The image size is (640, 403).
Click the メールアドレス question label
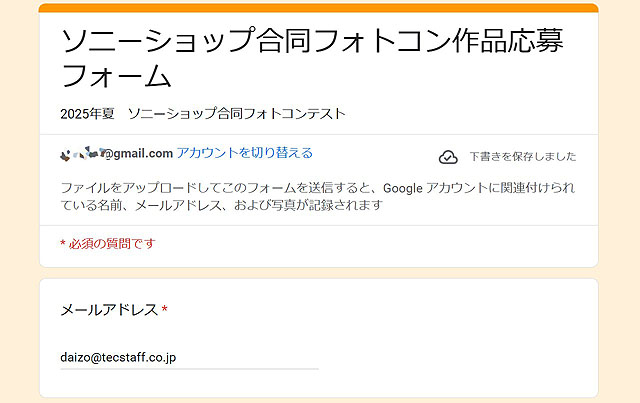click(109, 310)
